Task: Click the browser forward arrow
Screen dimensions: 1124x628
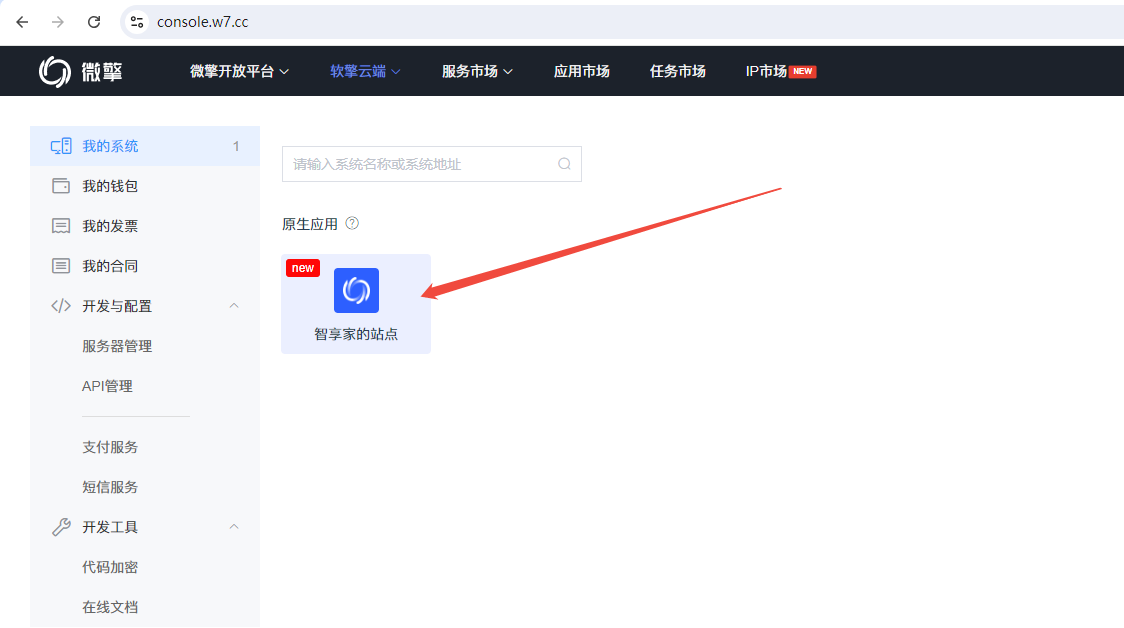Action: click(58, 22)
